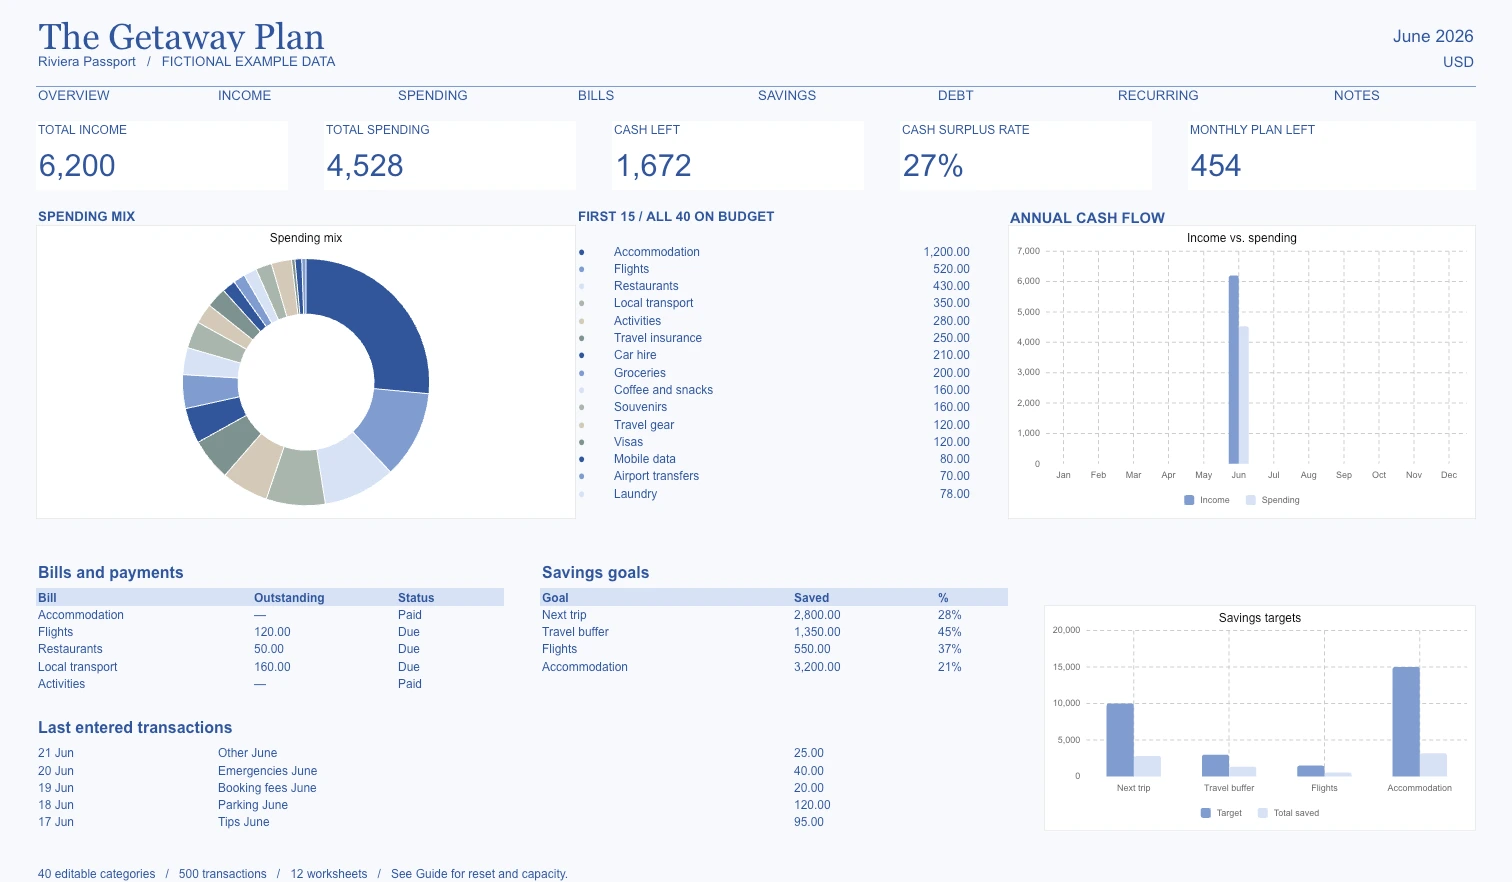Click the Flights amount 520.00

(x=951, y=269)
